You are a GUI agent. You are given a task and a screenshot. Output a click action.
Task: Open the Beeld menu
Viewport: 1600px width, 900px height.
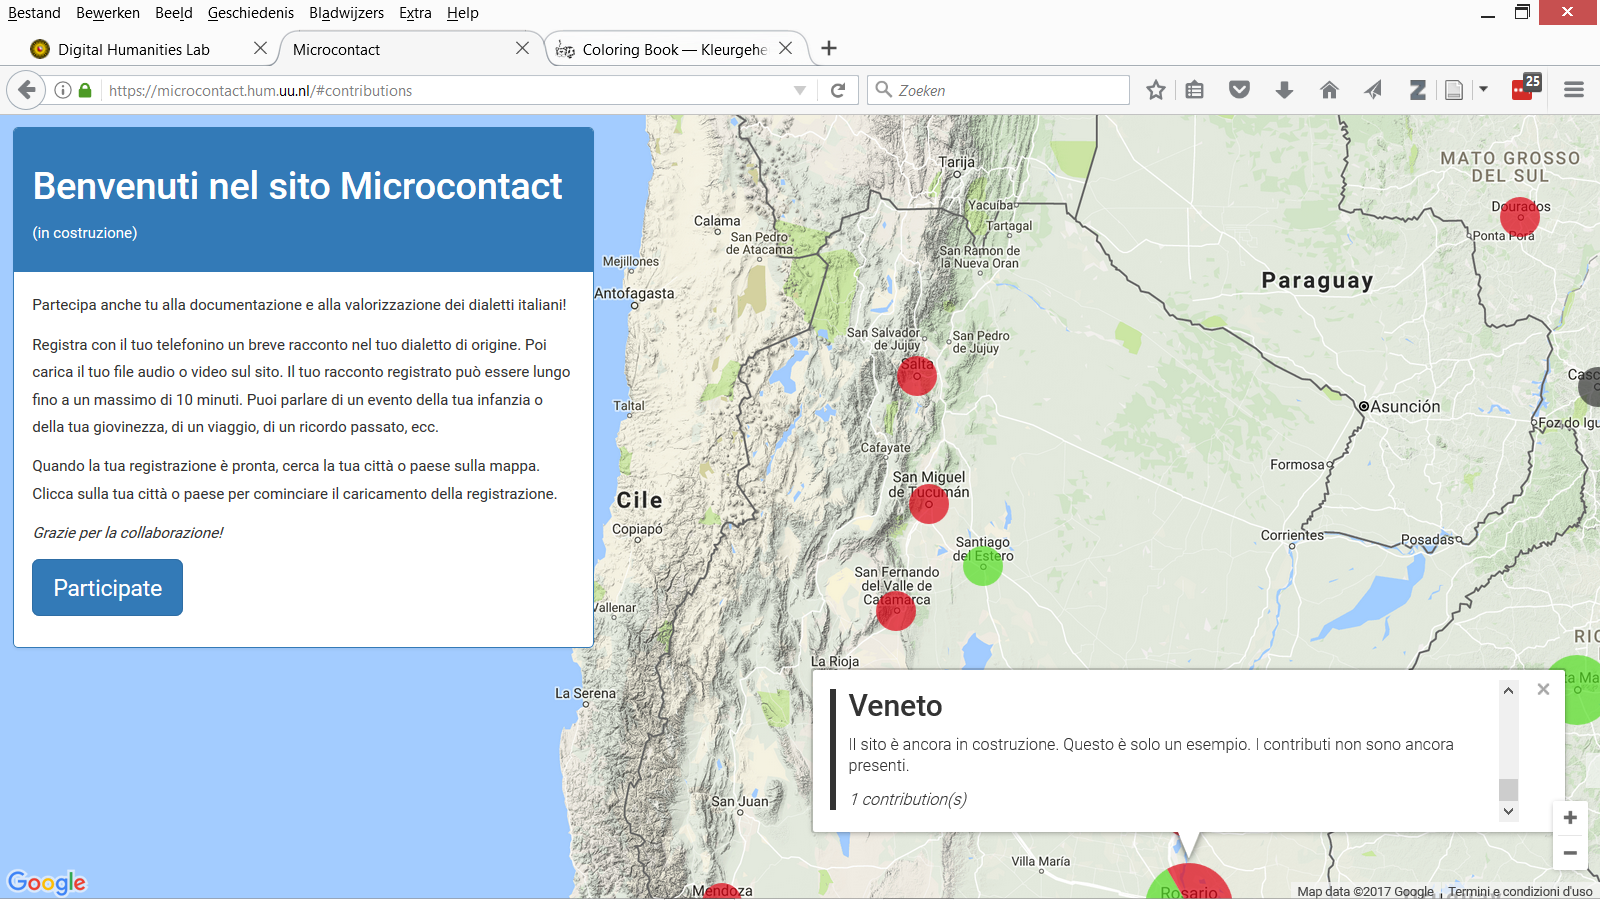pyautogui.click(x=174, y=13)
